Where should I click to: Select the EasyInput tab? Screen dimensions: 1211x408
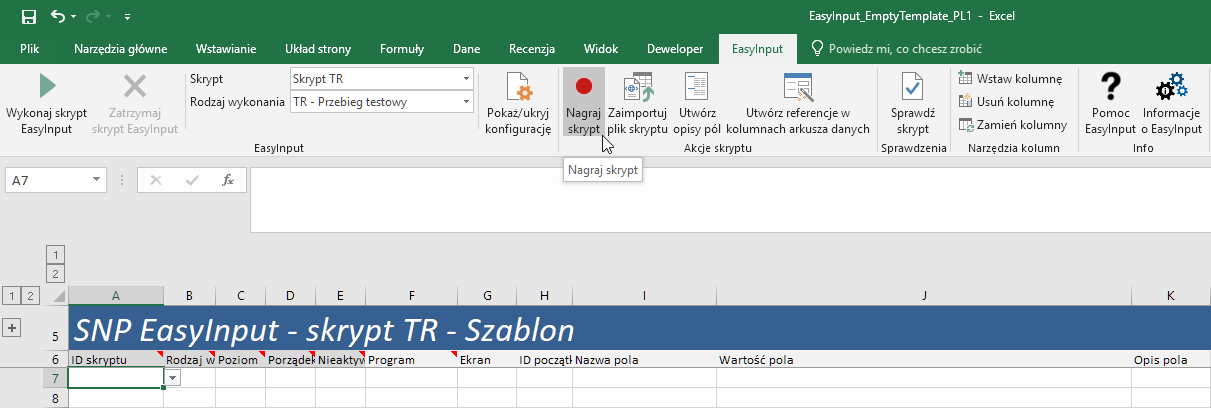coord(757,48)
